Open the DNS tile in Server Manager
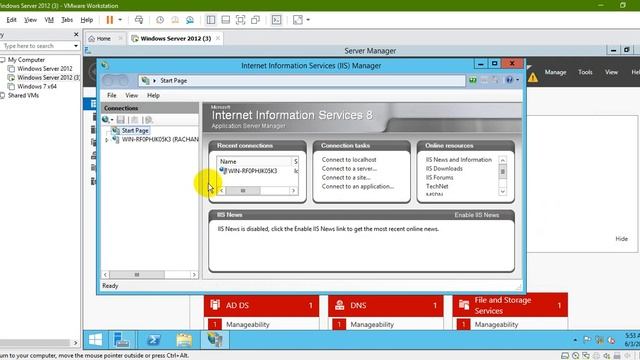 click(386, 305)
